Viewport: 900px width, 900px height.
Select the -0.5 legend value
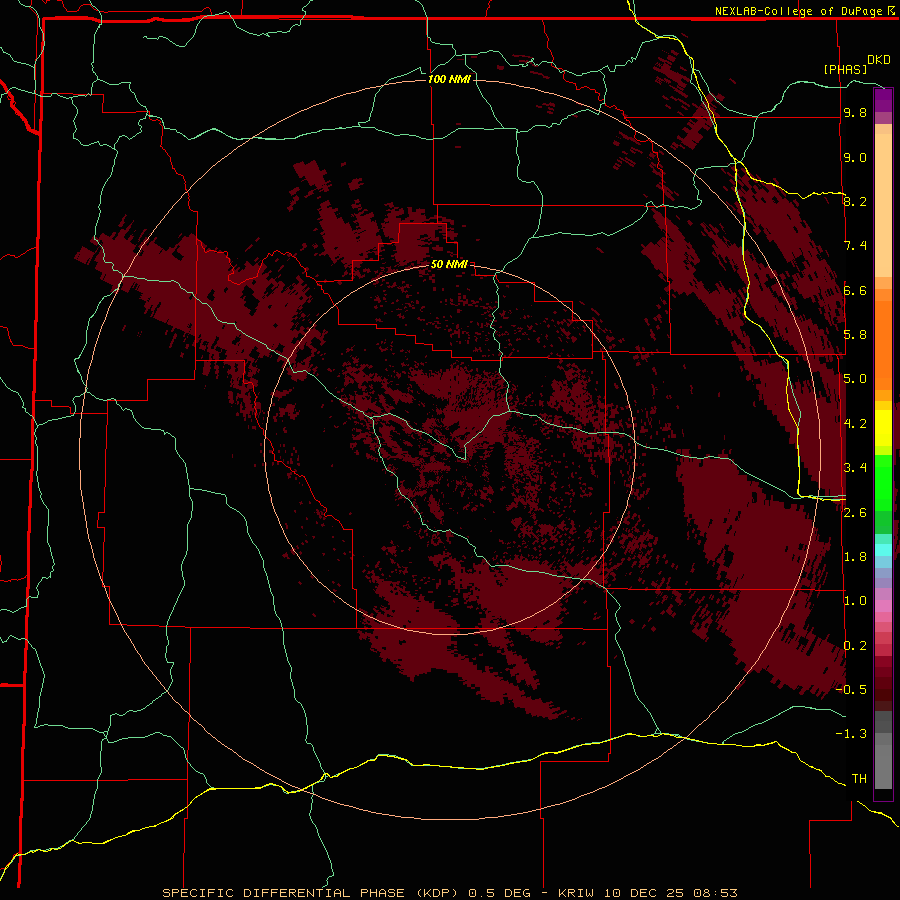coord(851,690)
